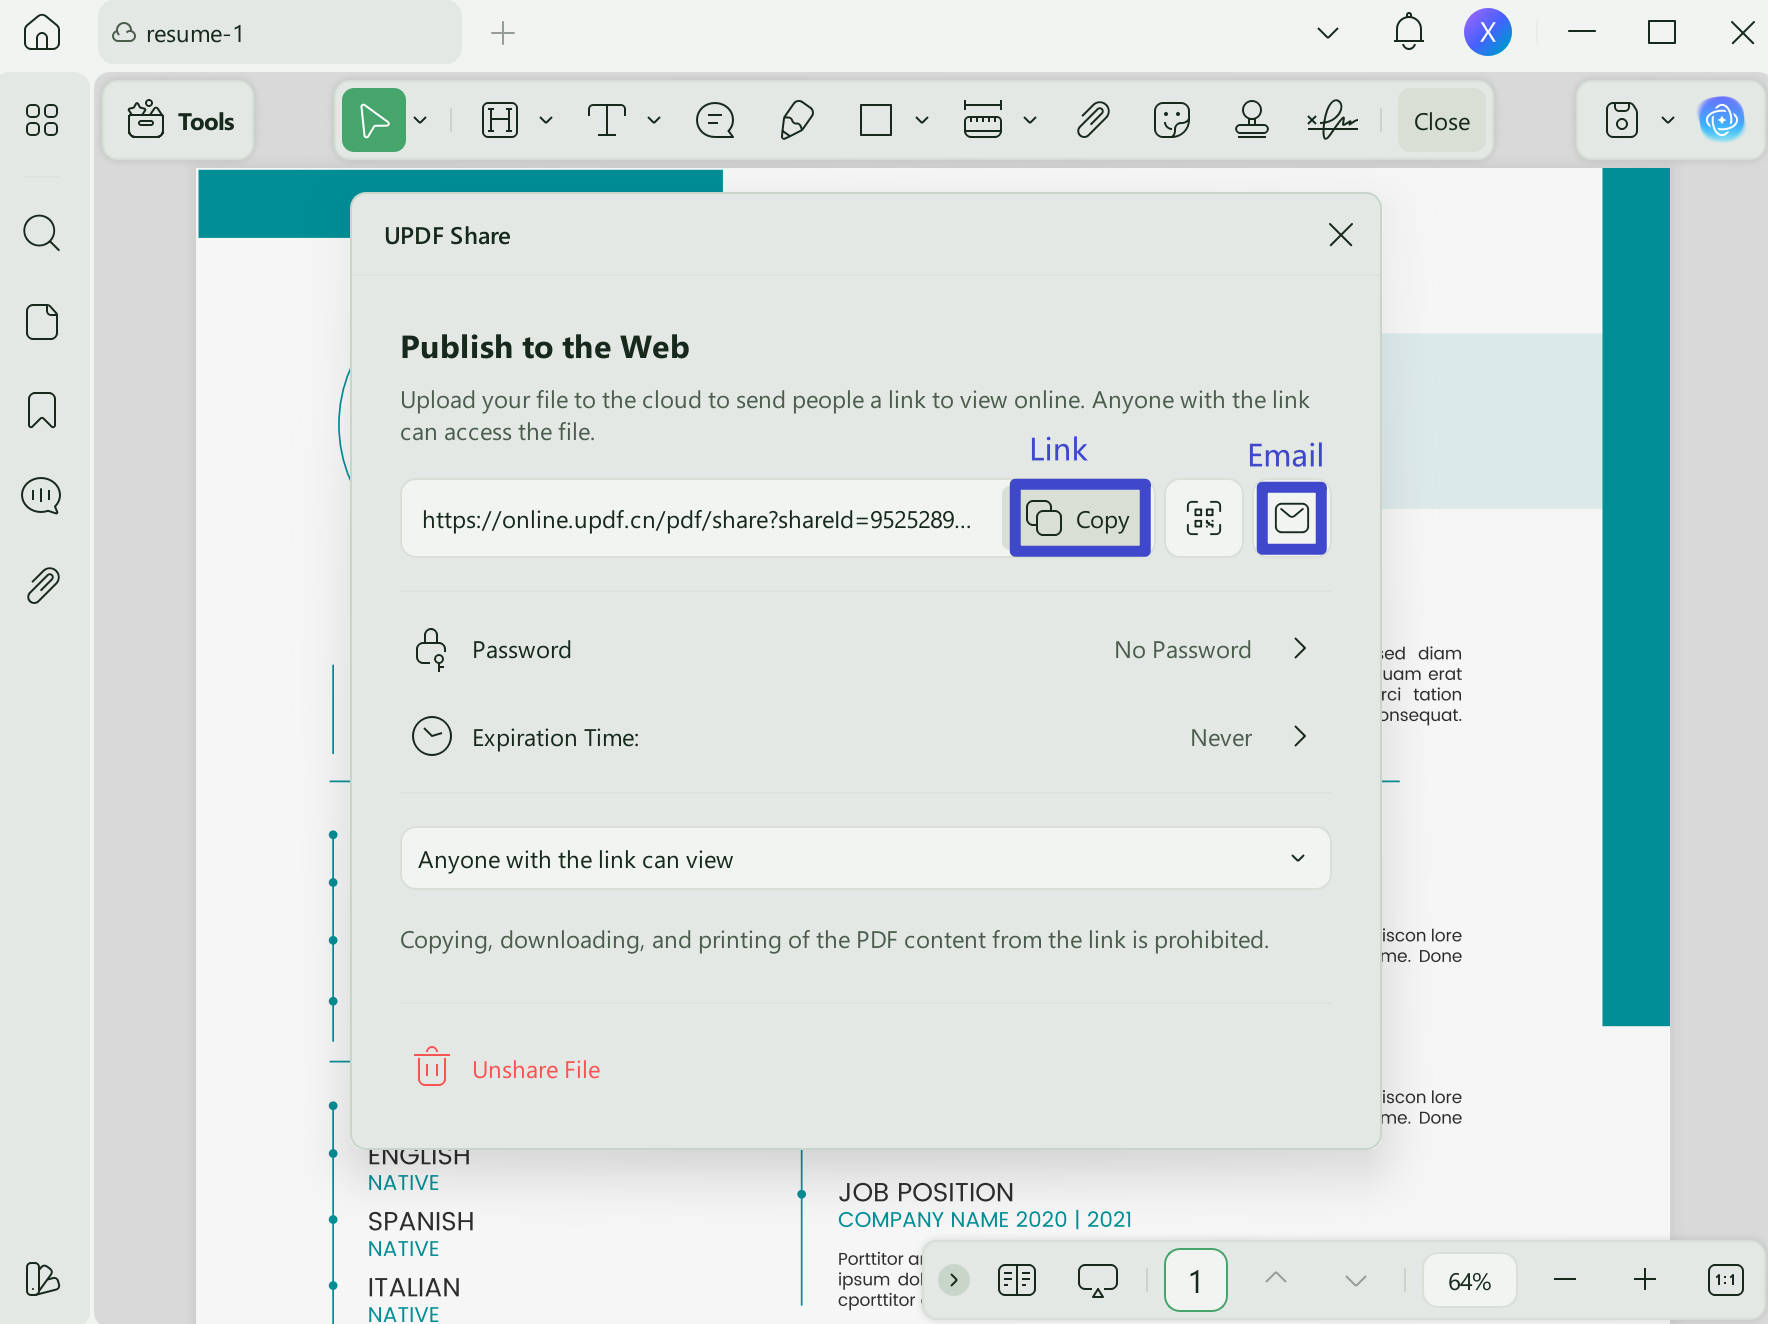Expand the selection tool dropdown arrow
This screenshot has height=1324, width=1768.
tap(421, 121)
